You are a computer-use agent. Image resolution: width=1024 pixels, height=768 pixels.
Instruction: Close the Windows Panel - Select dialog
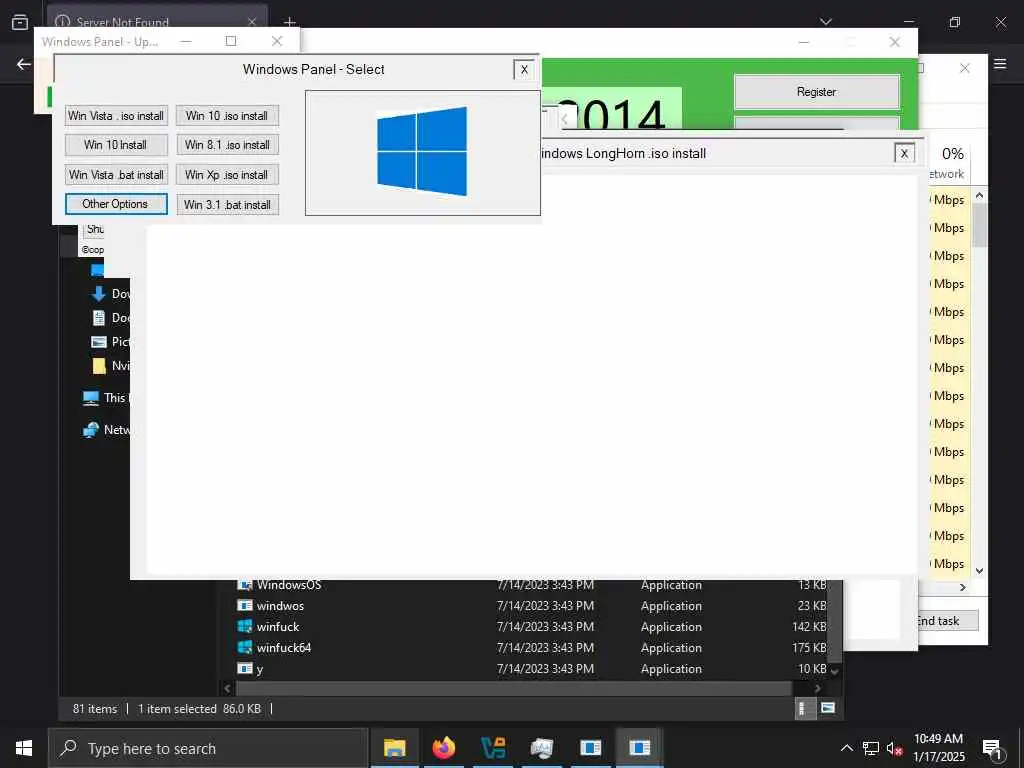click(524, 70)
